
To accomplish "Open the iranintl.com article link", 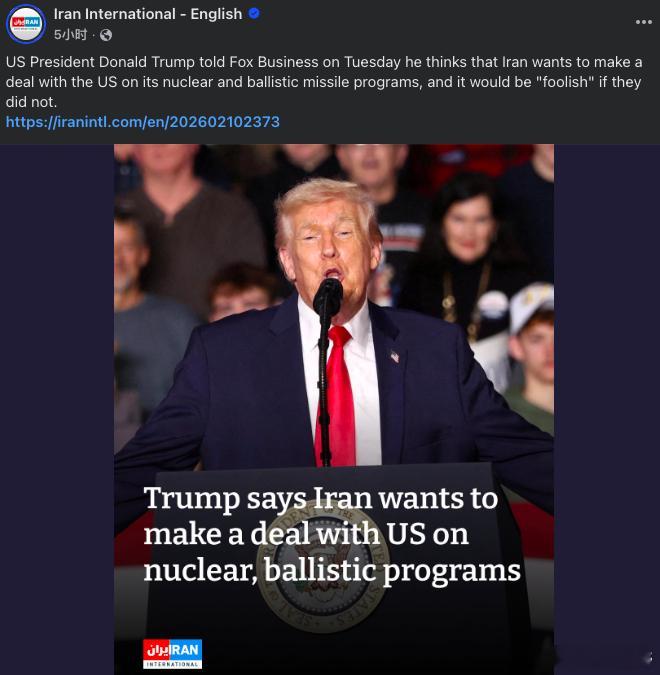I will coord(143,122).
